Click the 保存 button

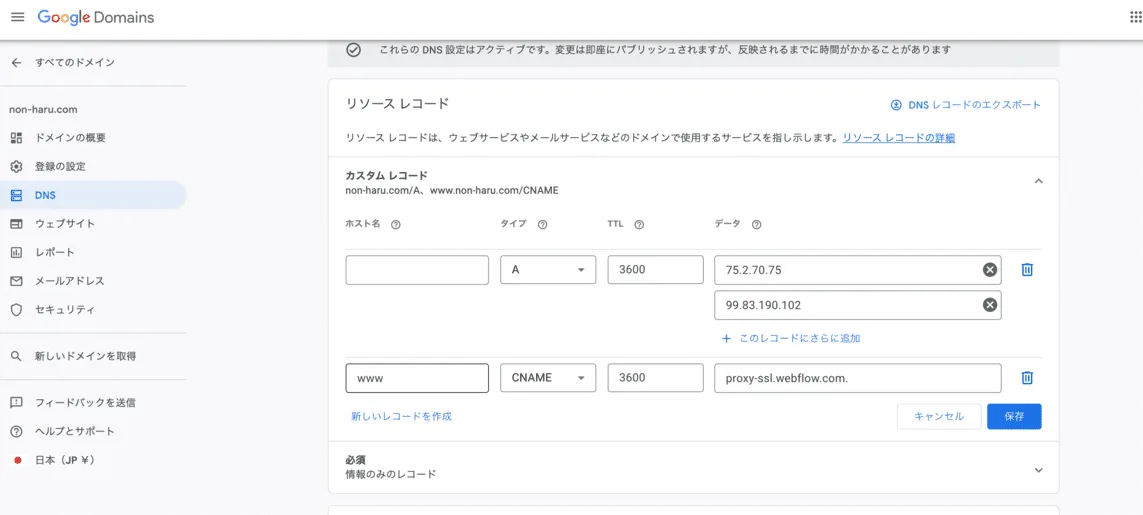(x=1014, y=417)
